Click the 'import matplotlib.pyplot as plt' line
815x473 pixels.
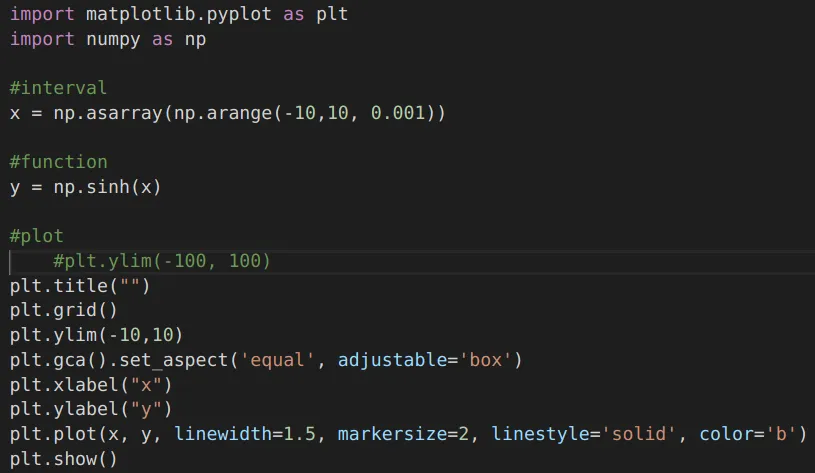[x=179, y=15]
